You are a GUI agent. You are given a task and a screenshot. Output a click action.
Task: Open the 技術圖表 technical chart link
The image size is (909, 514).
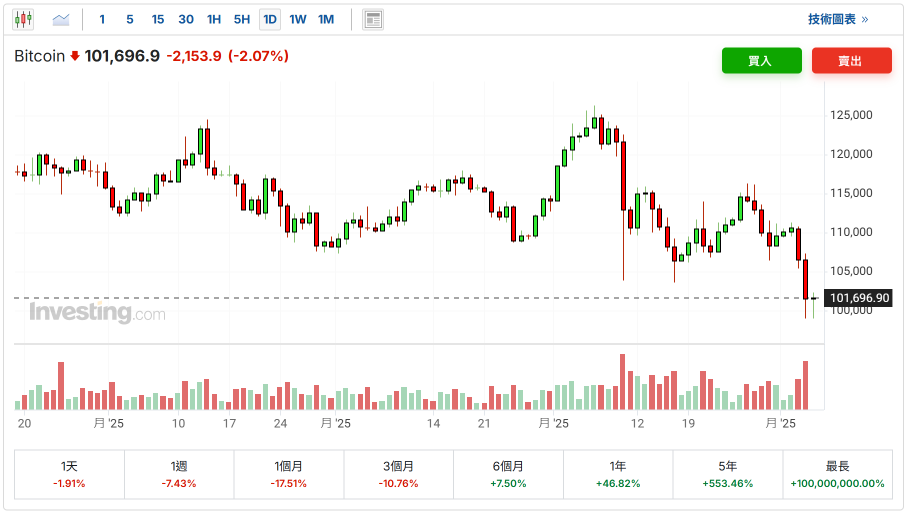[x=838, y=19]
